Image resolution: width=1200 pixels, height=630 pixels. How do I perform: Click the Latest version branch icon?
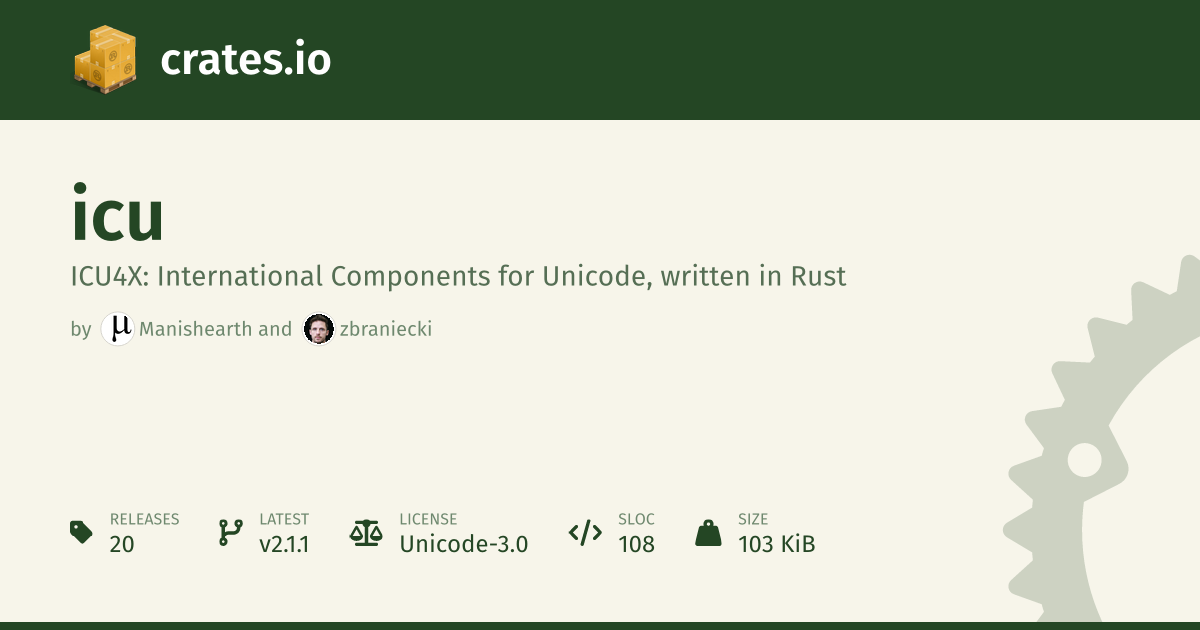click(231, 532)
